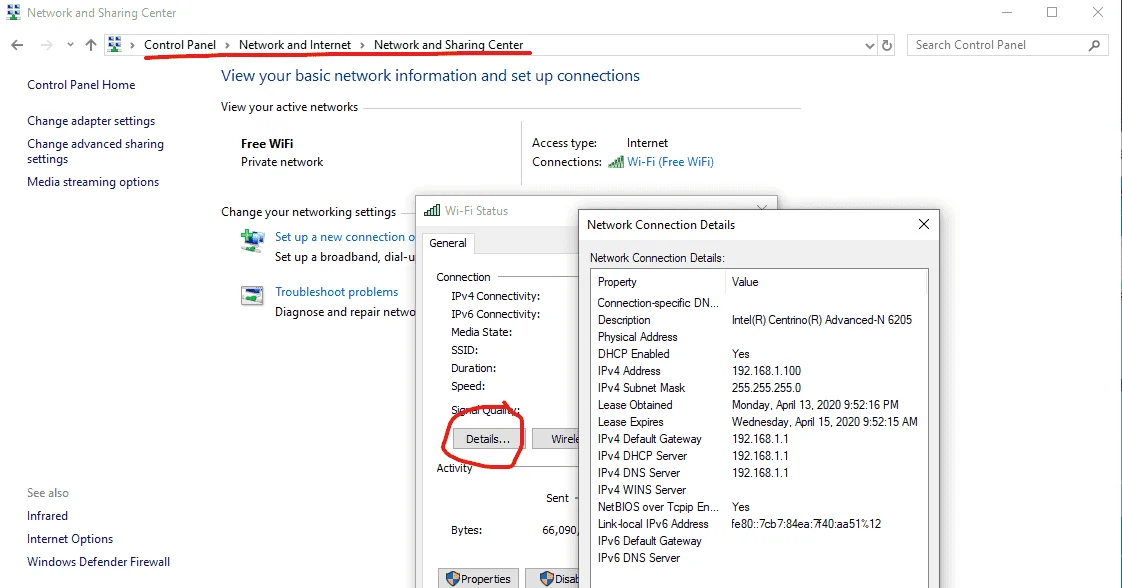Open the recent locations dropdown arrow

tap(70, 45)
